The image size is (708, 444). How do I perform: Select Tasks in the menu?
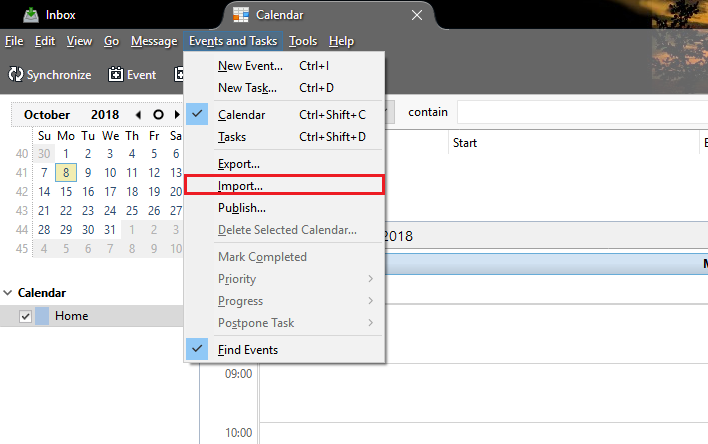[284, 137]
